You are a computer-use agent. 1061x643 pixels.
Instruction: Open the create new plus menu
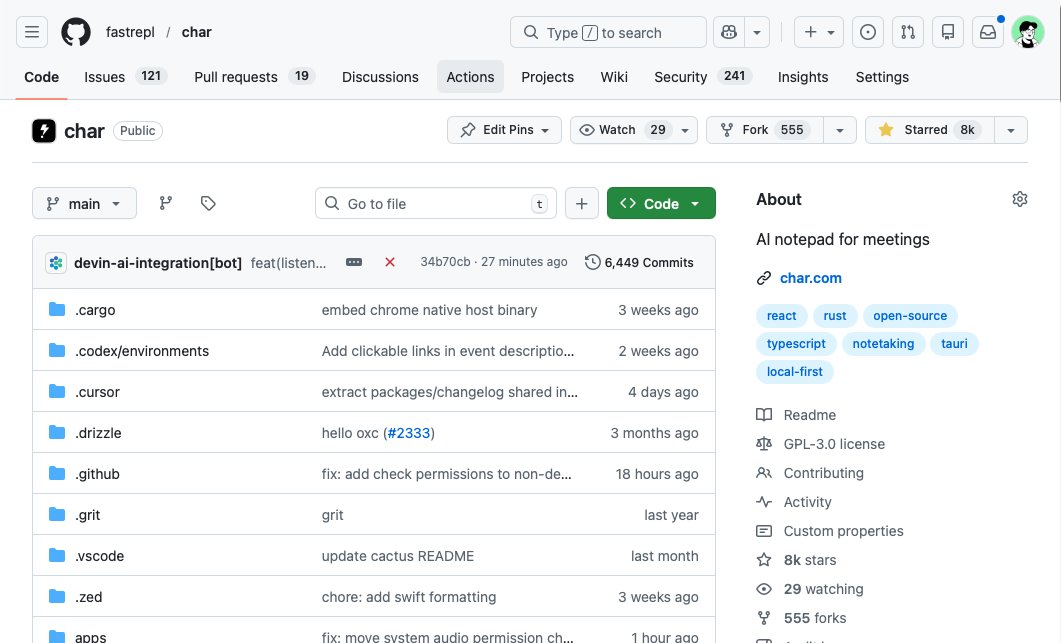819,32
